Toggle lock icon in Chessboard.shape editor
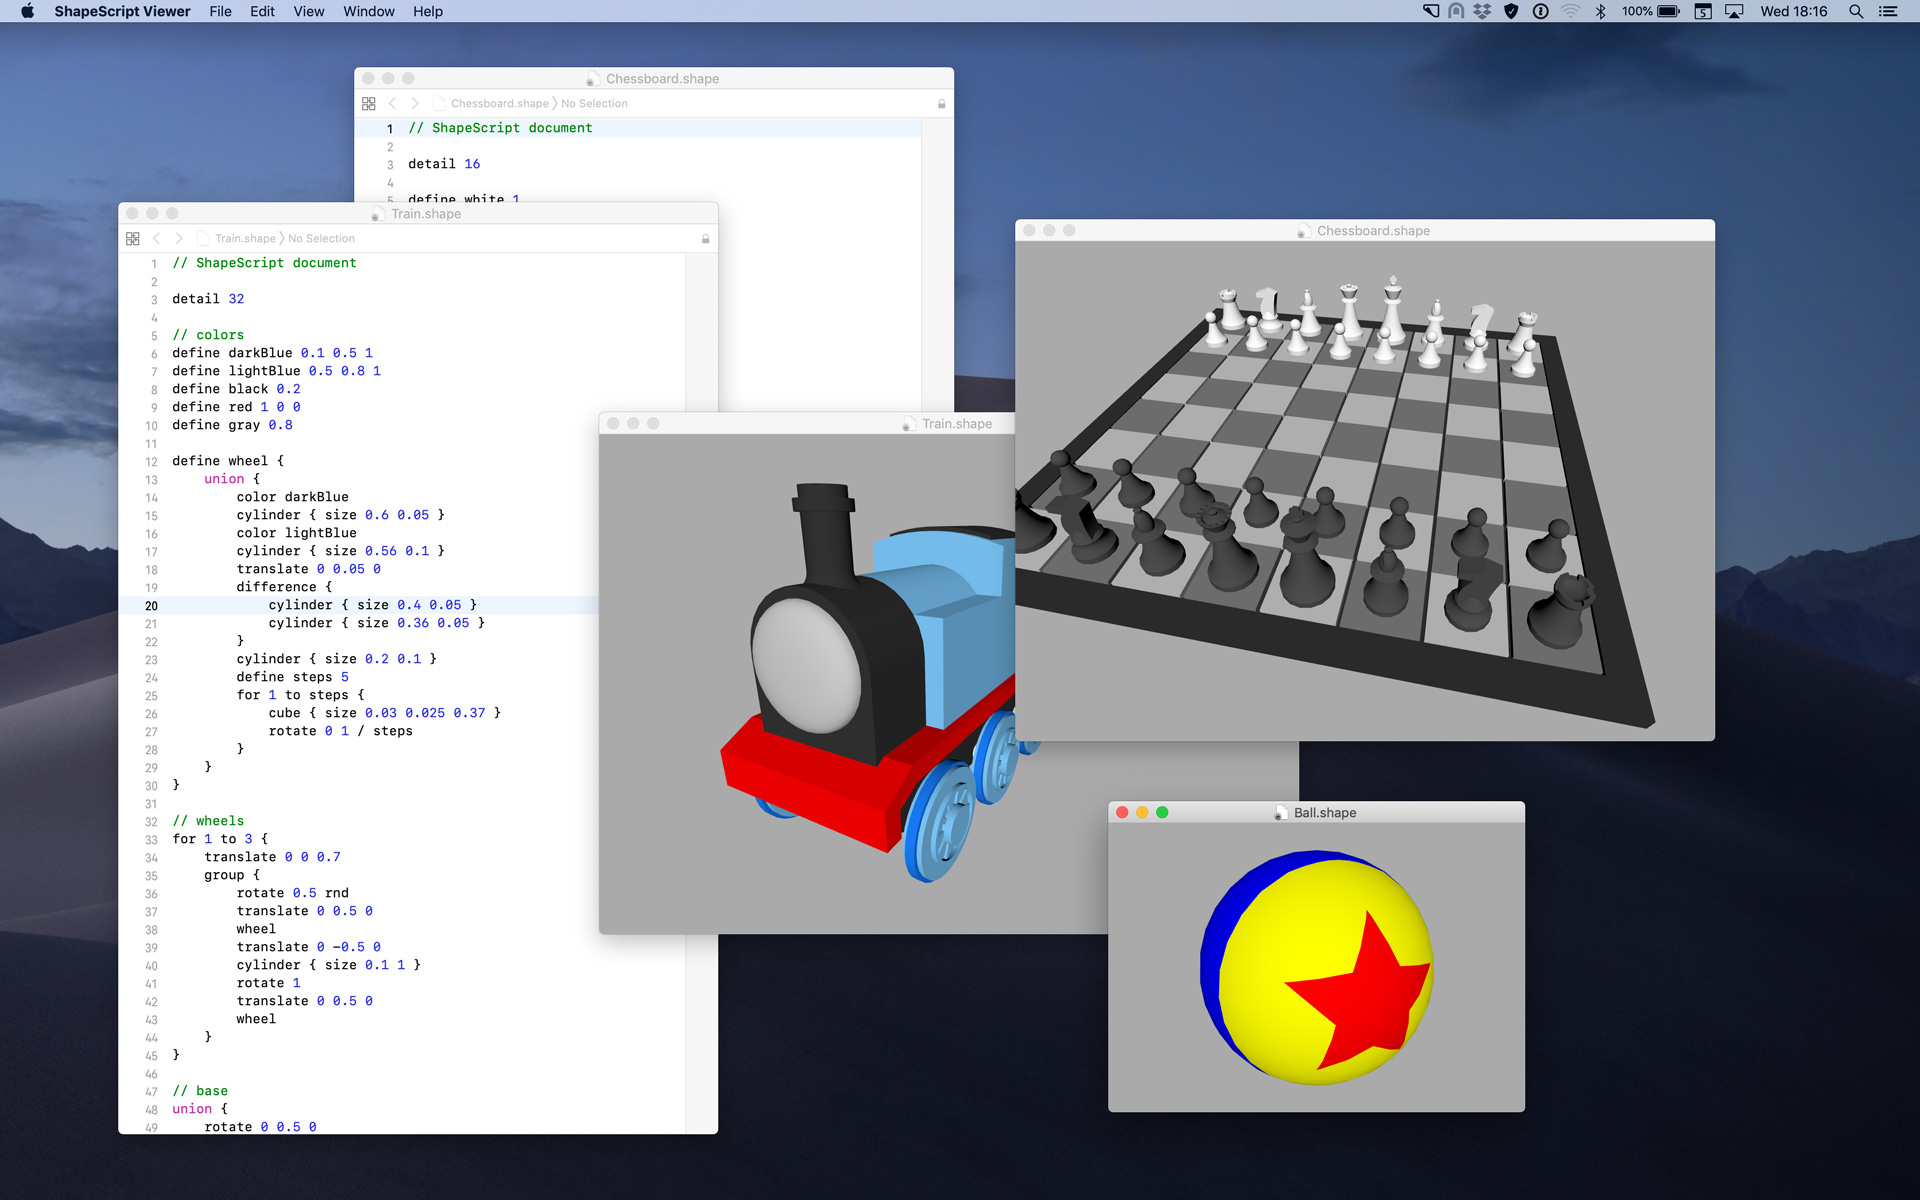Screen dimensions: 1920x1200 coord(941,104)
